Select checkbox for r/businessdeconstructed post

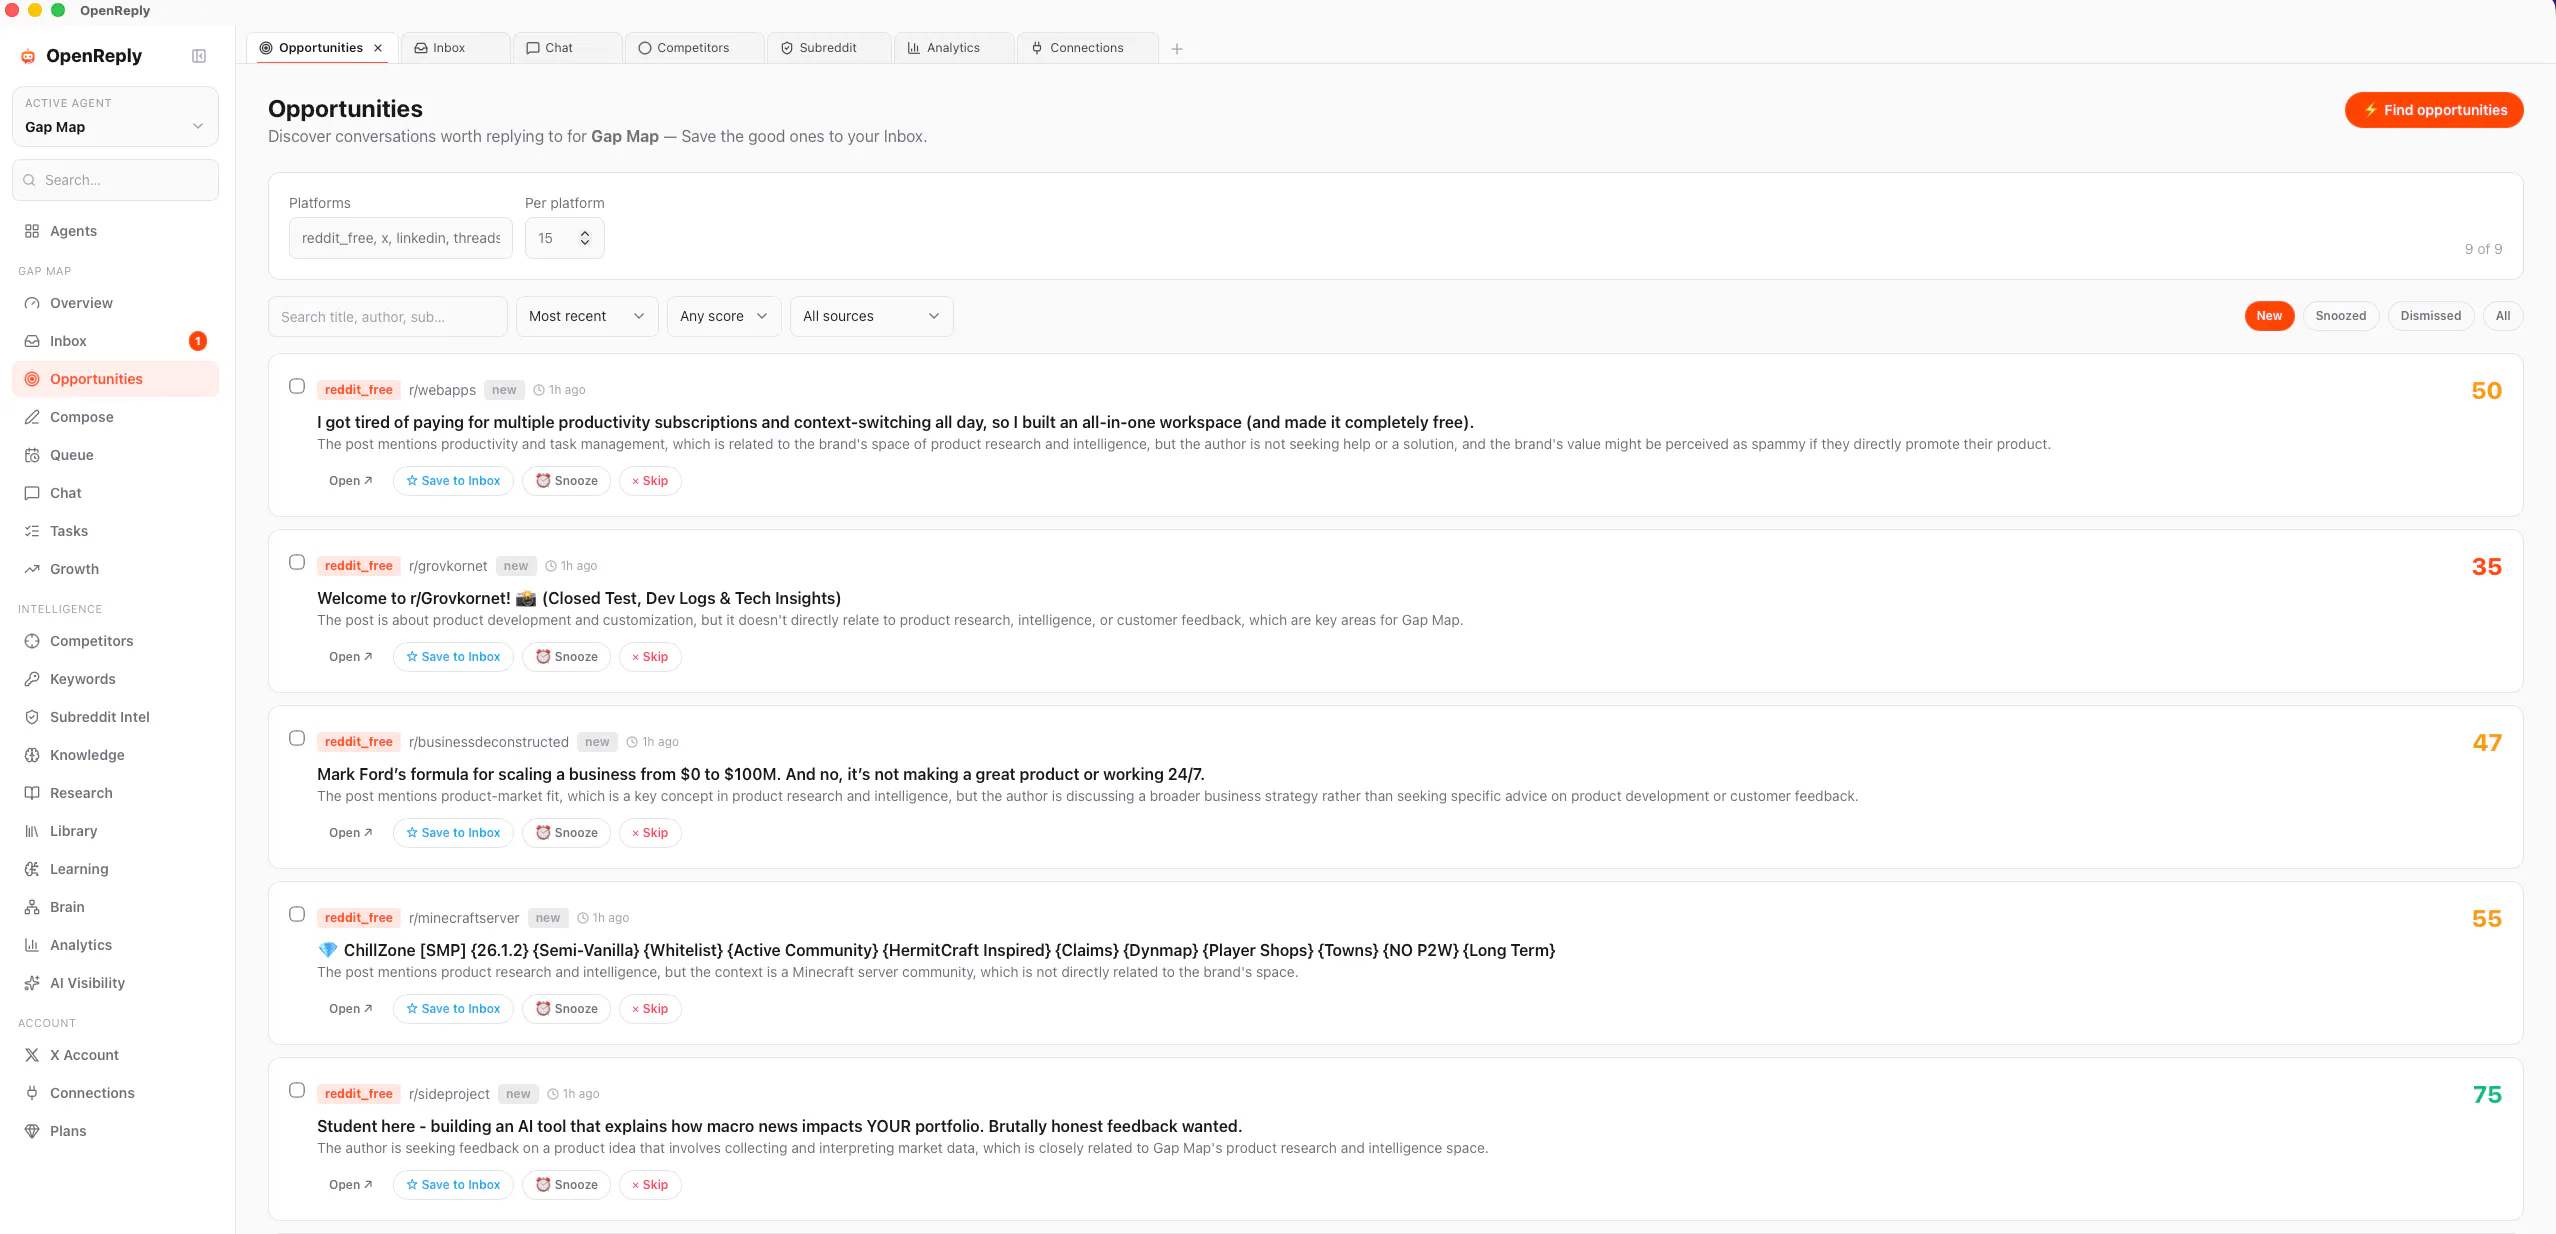tap(297, 738)
